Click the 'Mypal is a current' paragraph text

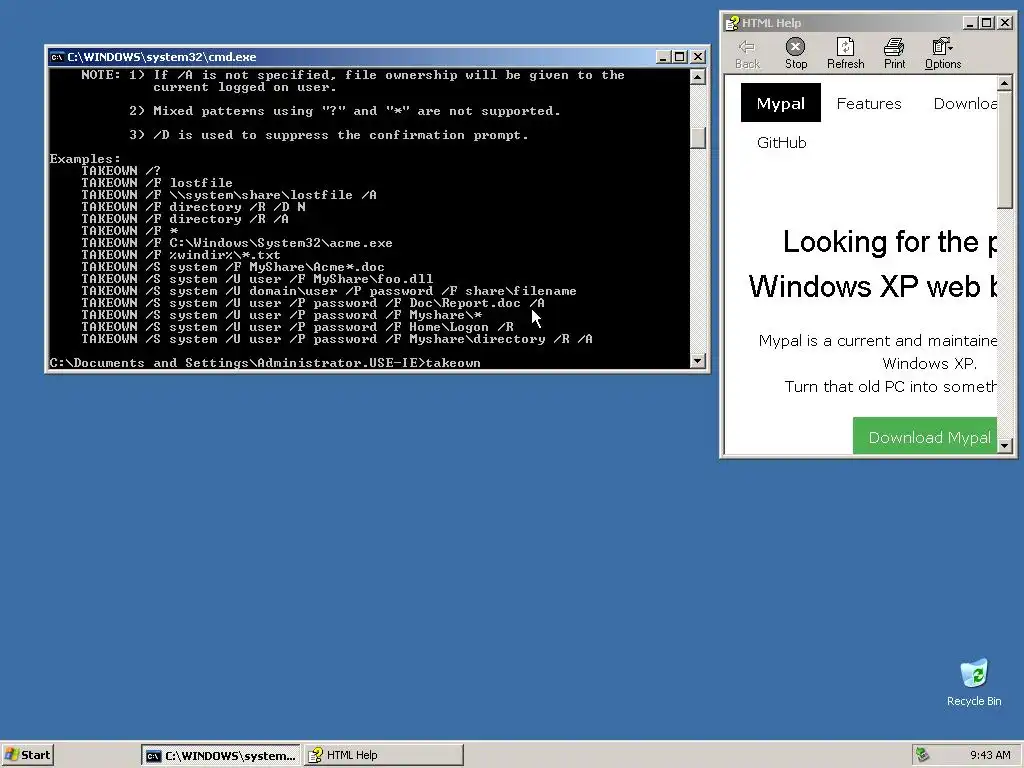878,340
